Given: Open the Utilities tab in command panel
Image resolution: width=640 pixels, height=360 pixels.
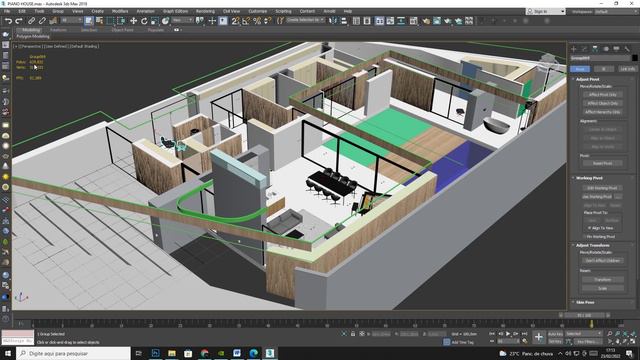Looking at the screenshot, I should point(627,49).
